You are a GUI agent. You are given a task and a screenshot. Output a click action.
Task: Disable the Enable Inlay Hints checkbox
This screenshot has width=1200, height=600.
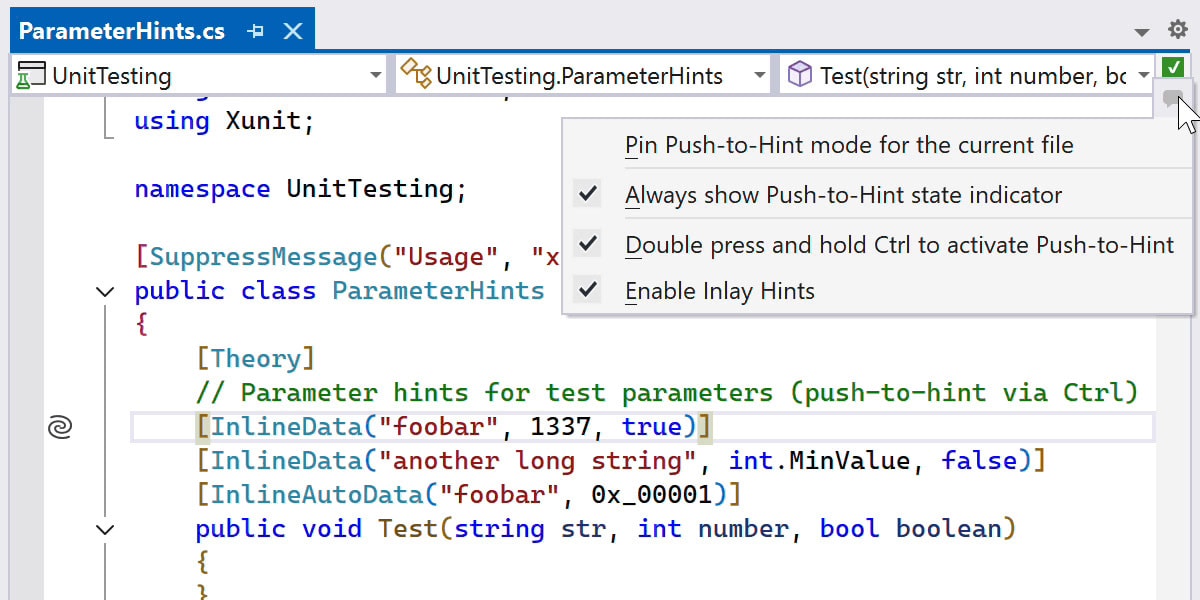pyautogui.click(x=588, y=291)
